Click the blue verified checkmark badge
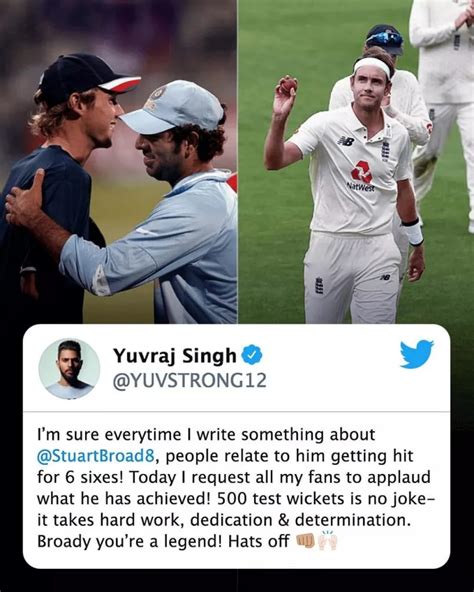This screenshot has width=474, height=592. pos(252,355)
